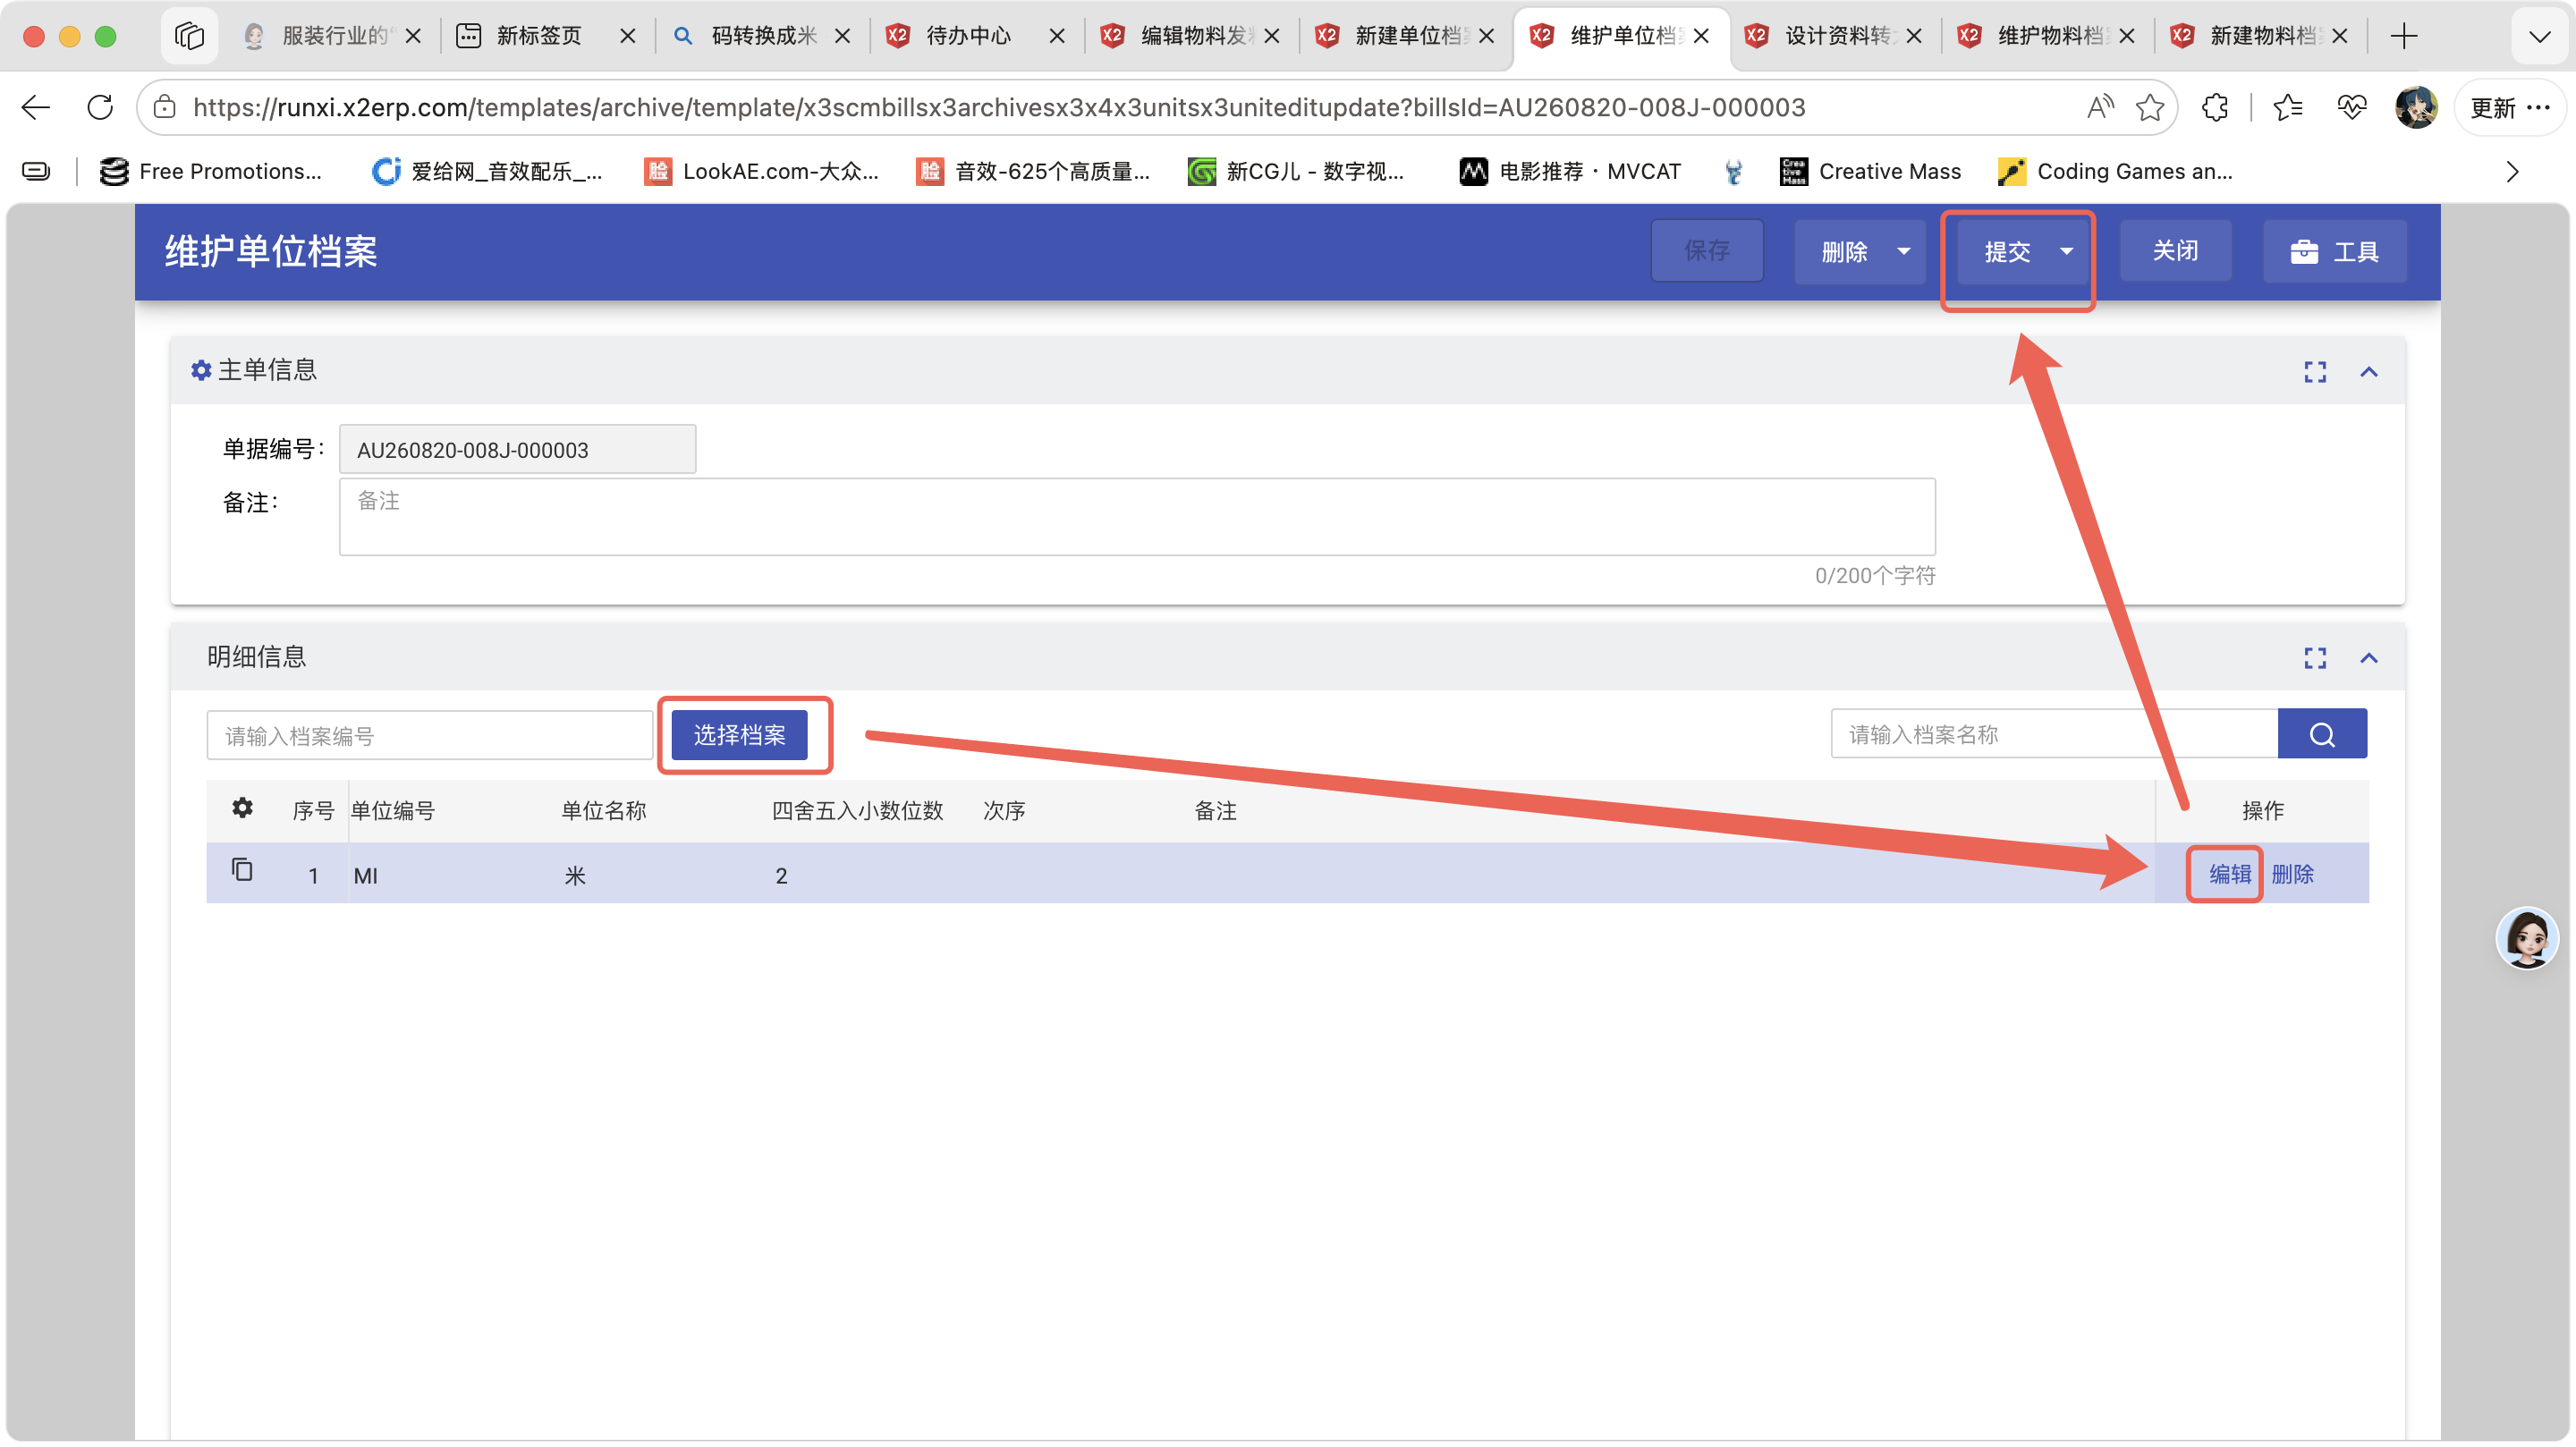Click the 关闭 button
This screenshot has height=1447, width=2576.
pos(2175,251)
